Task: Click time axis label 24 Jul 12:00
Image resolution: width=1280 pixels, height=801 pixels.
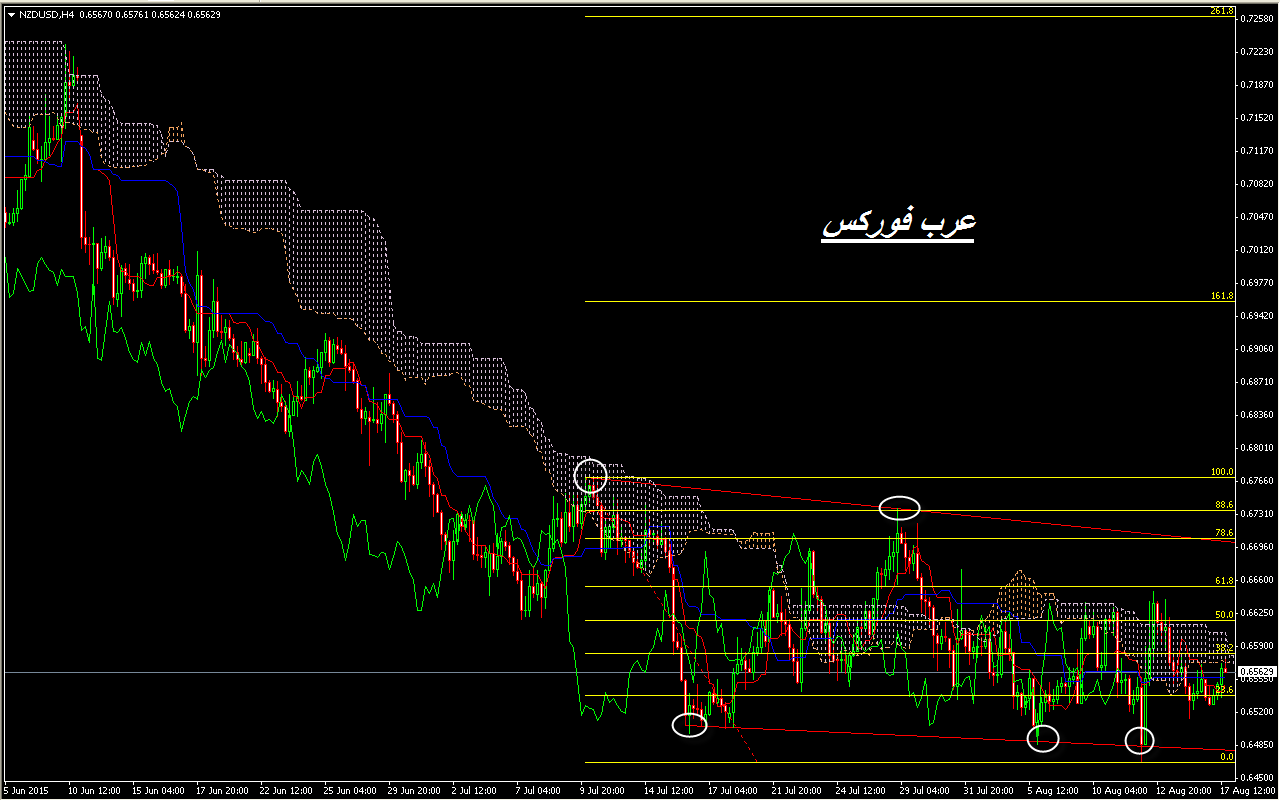Action: pos(862,791)
